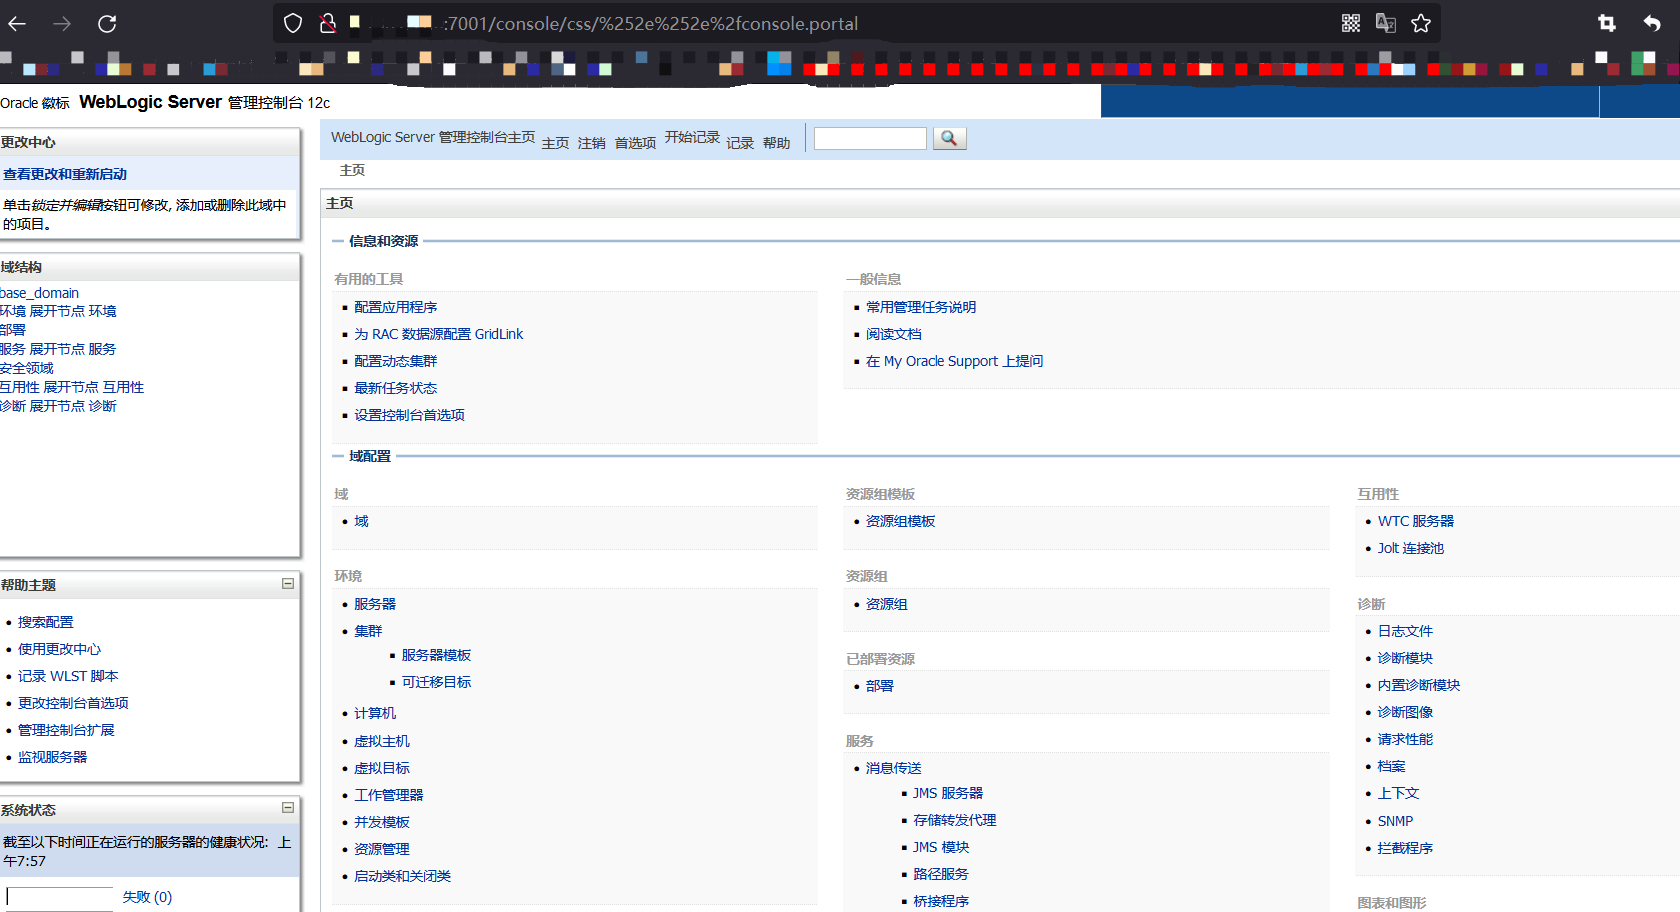Image resolution: width=1680 pixels, height=912 pixels.
Task: Select 部署 in domain structure tree
Action: (13, 330)
